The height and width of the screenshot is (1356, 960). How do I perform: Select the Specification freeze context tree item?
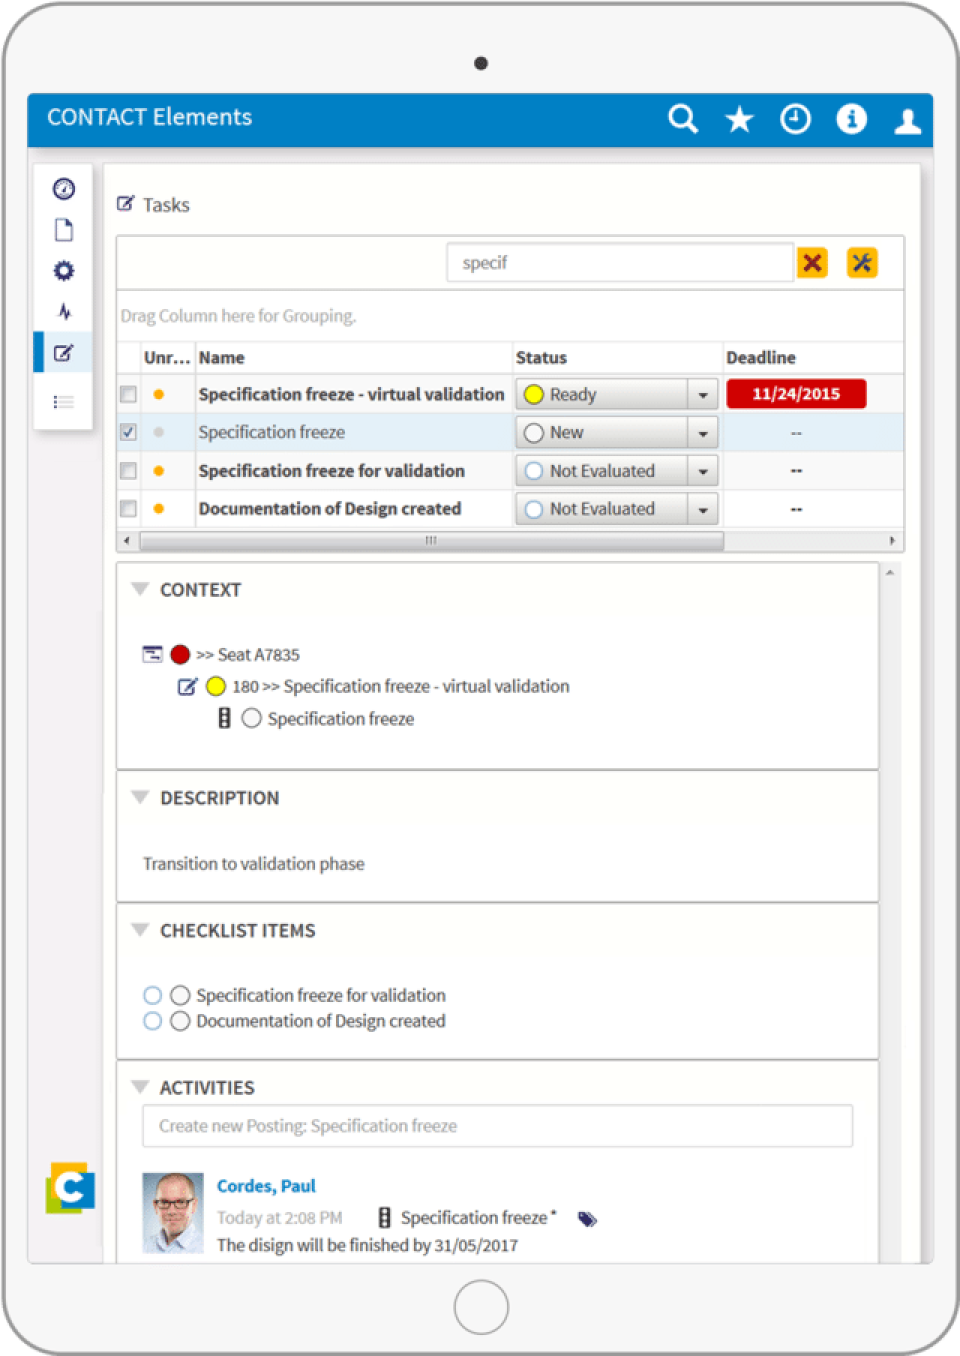point(340,718)
